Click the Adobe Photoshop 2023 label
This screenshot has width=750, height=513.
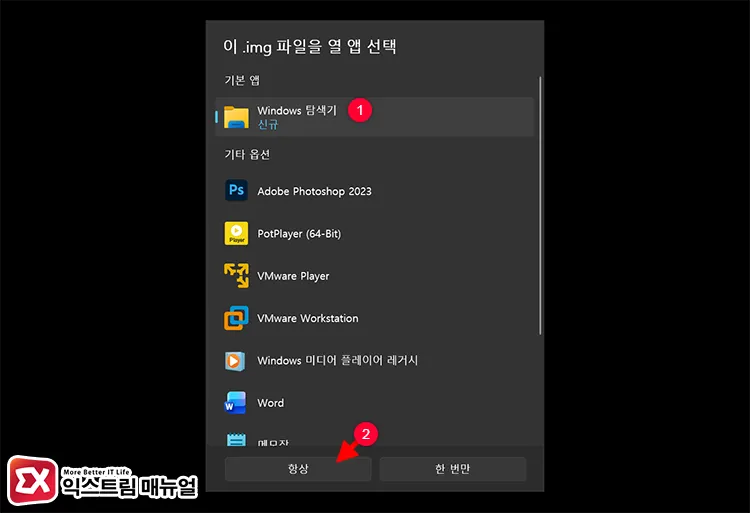[314, 191]
